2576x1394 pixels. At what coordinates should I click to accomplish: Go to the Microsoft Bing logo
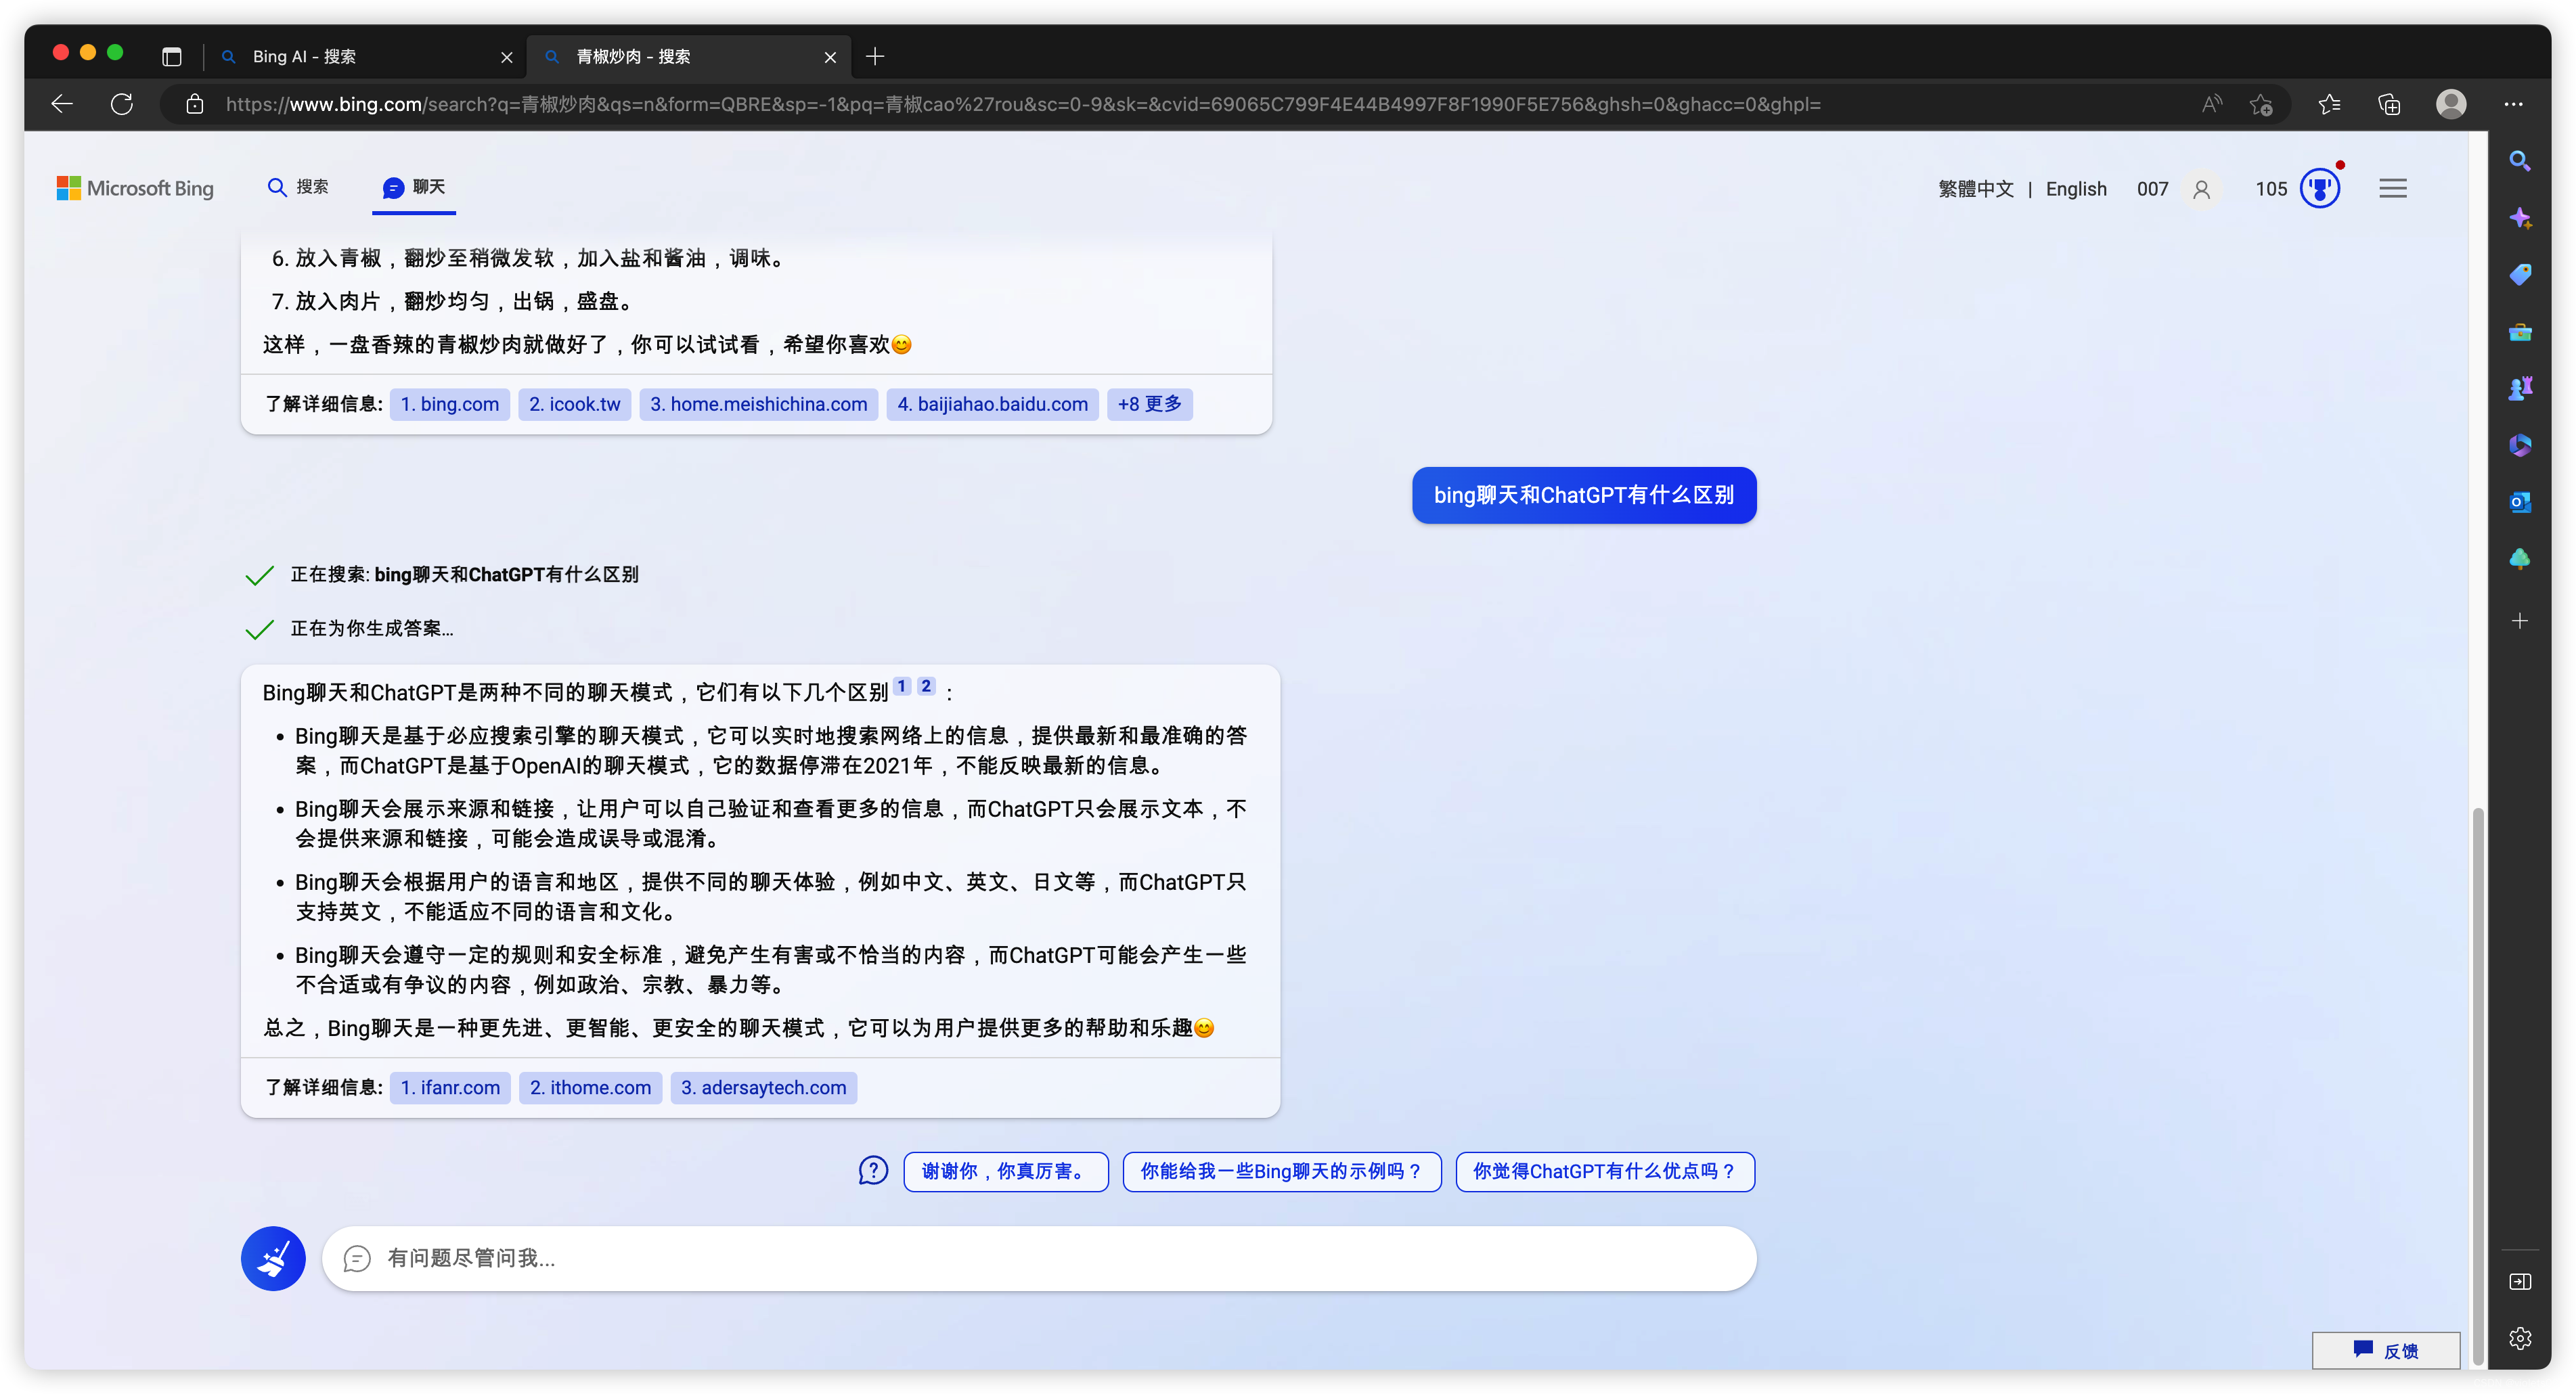(135, 188)
